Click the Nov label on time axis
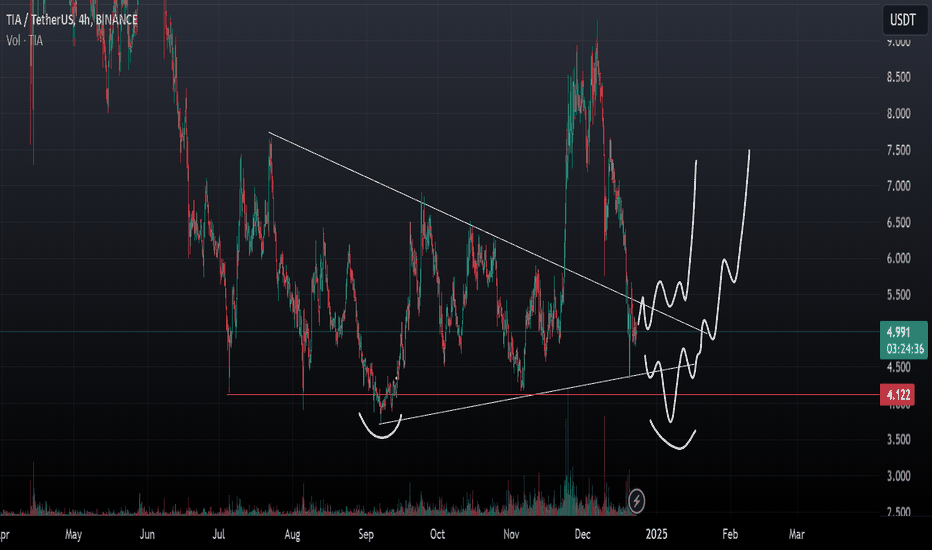 click(x=511, y=534)
